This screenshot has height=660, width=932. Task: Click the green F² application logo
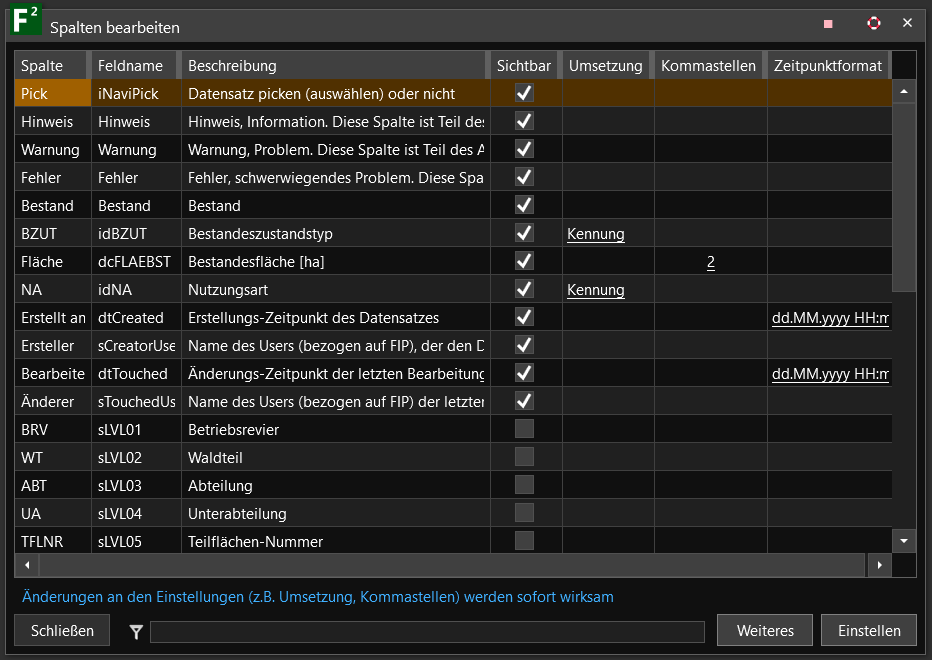click(25, 22)
